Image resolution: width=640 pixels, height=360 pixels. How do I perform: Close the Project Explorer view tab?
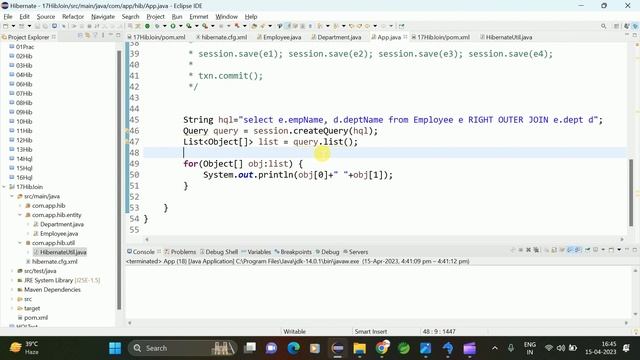pos(53,37)
